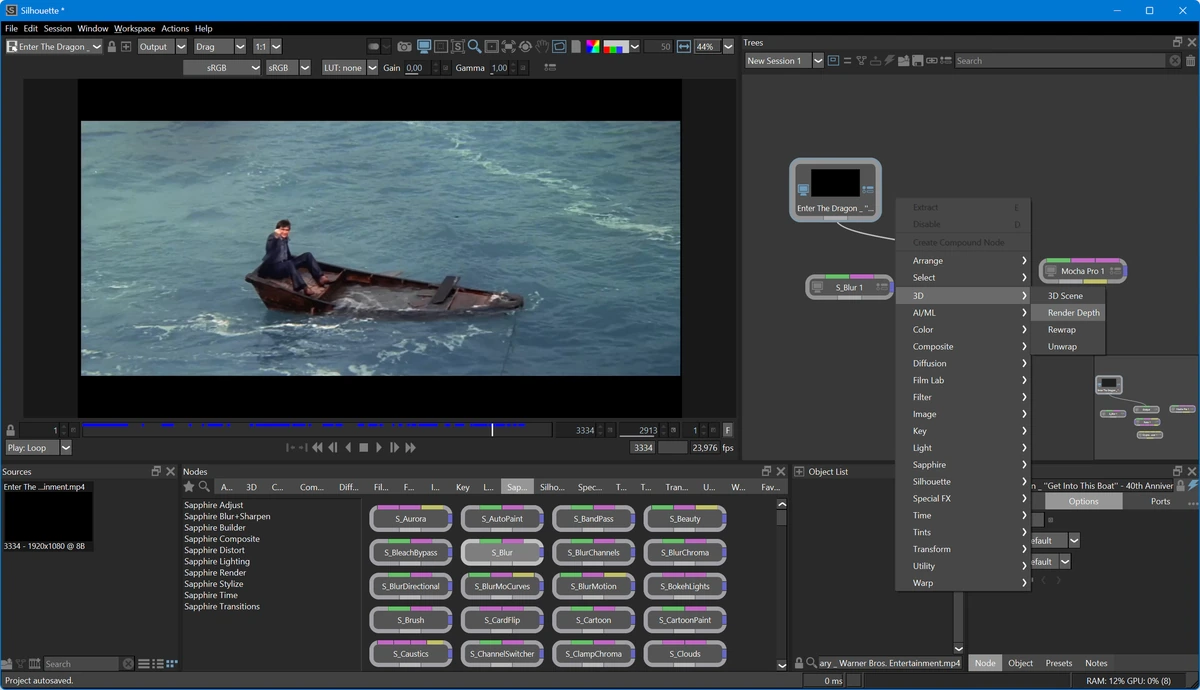This screenshot has height=690, width=1200.
Task: Click the RGB color channels icon
Action: (593, 46)
